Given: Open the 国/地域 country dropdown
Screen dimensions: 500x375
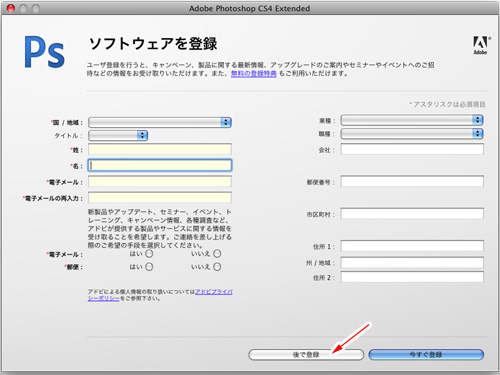Looking at the screenshot, I should (x=160, y=122).
